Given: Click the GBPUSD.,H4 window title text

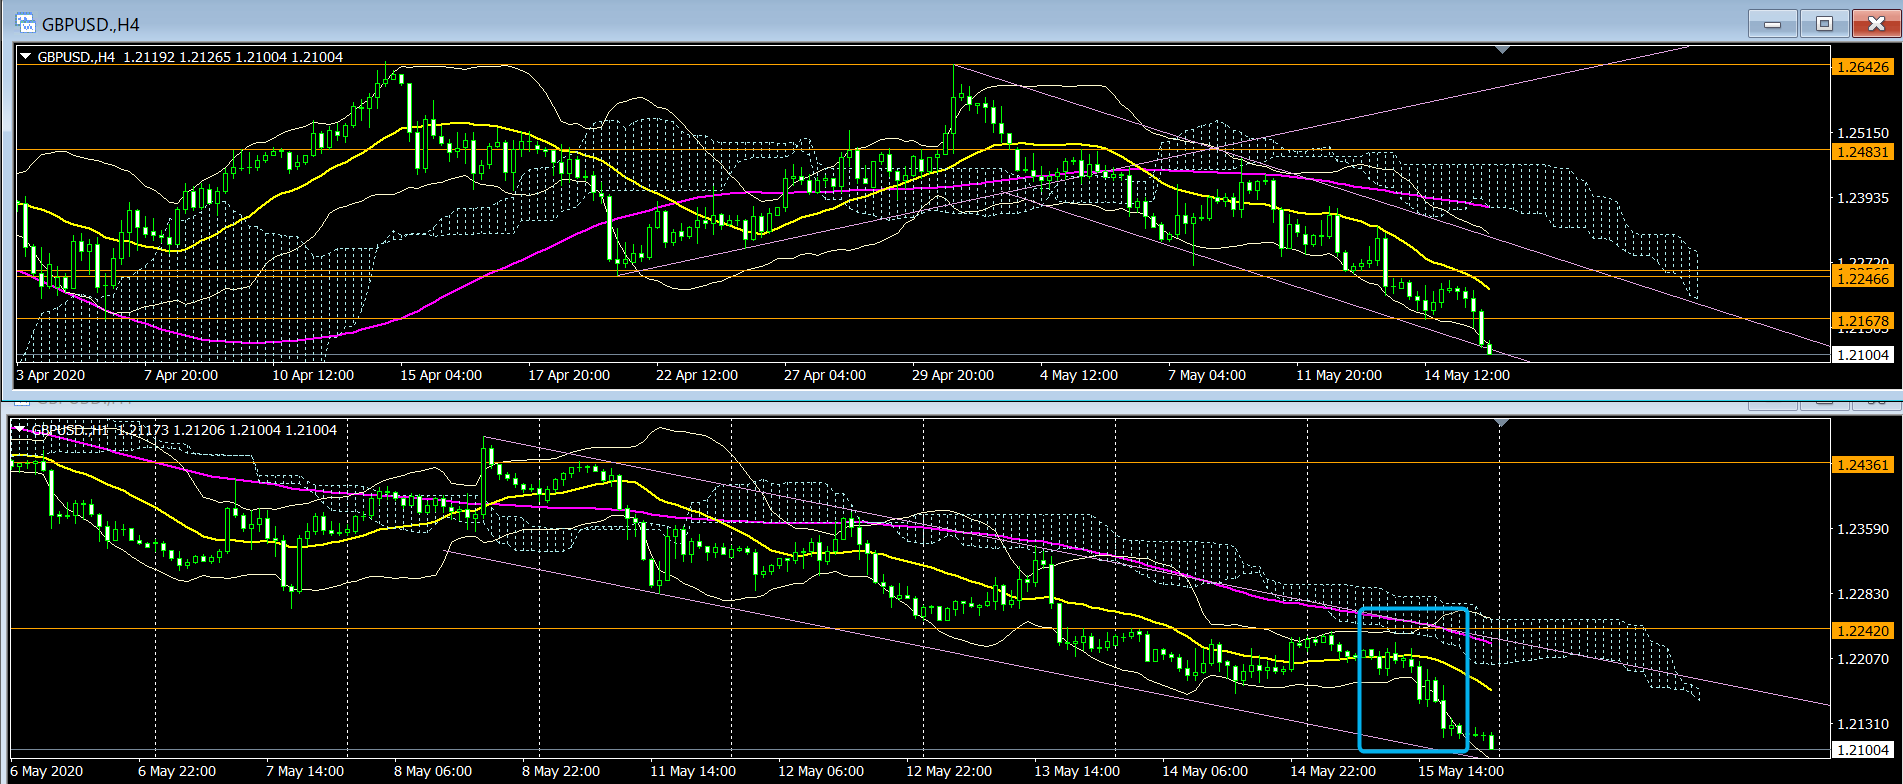Looking at the screenshot, I should point(91,24).
